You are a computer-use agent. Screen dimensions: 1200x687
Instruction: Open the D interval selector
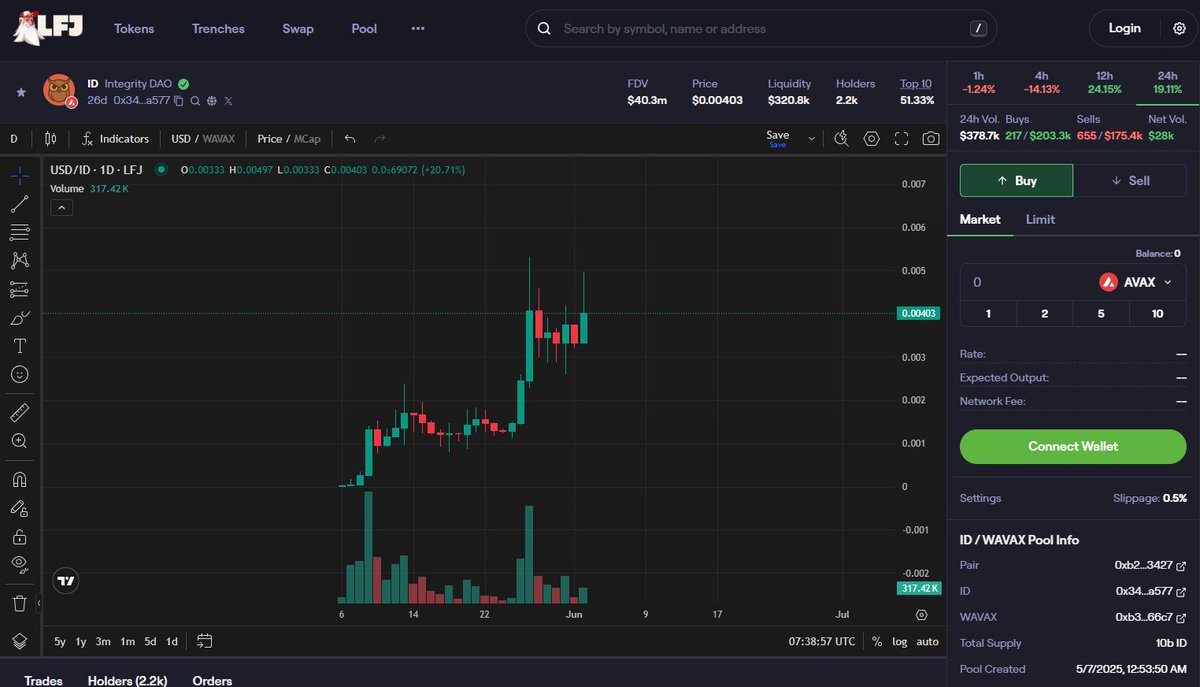tap(14, 139)
